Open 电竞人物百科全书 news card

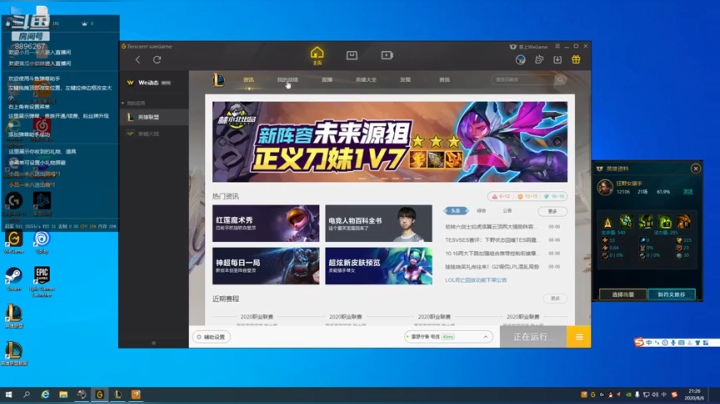pyautogui.click(x=378, y=224)
